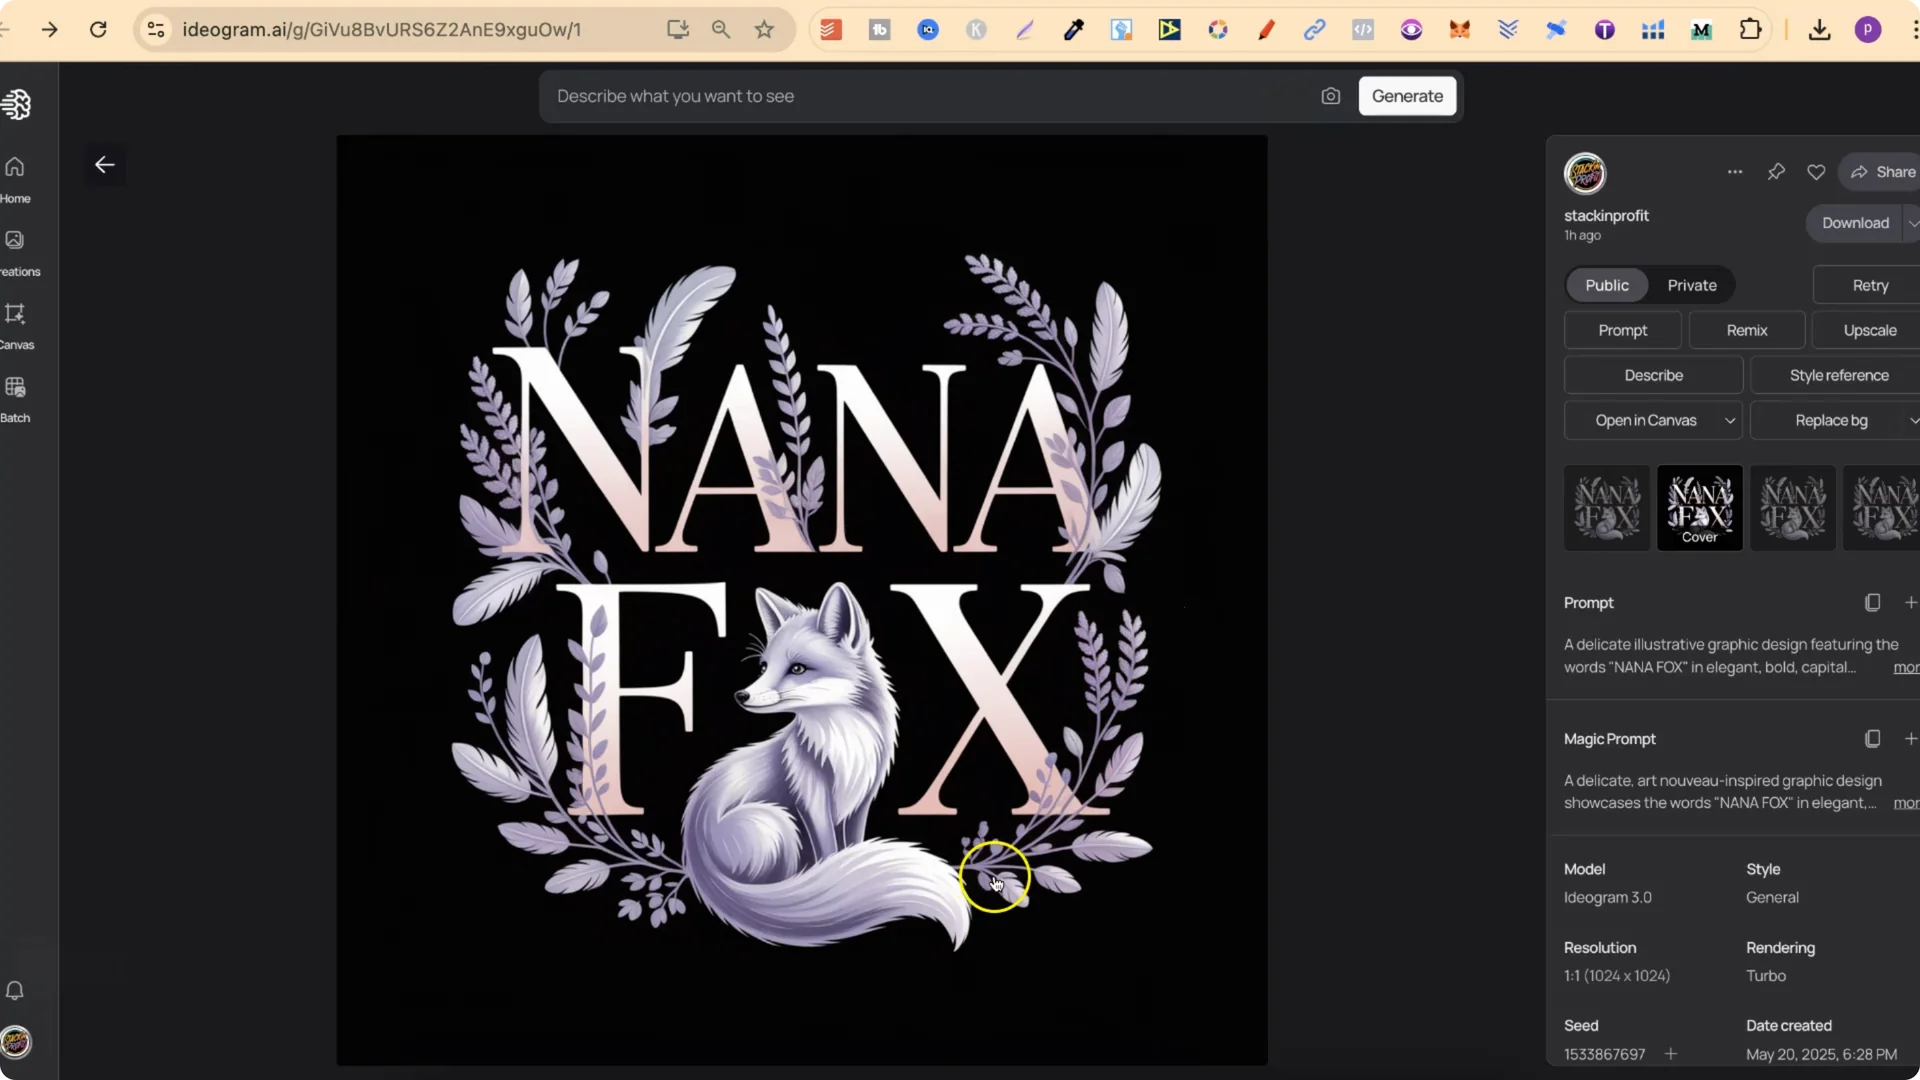Set the image visibility to Public

pos(1606,285)
